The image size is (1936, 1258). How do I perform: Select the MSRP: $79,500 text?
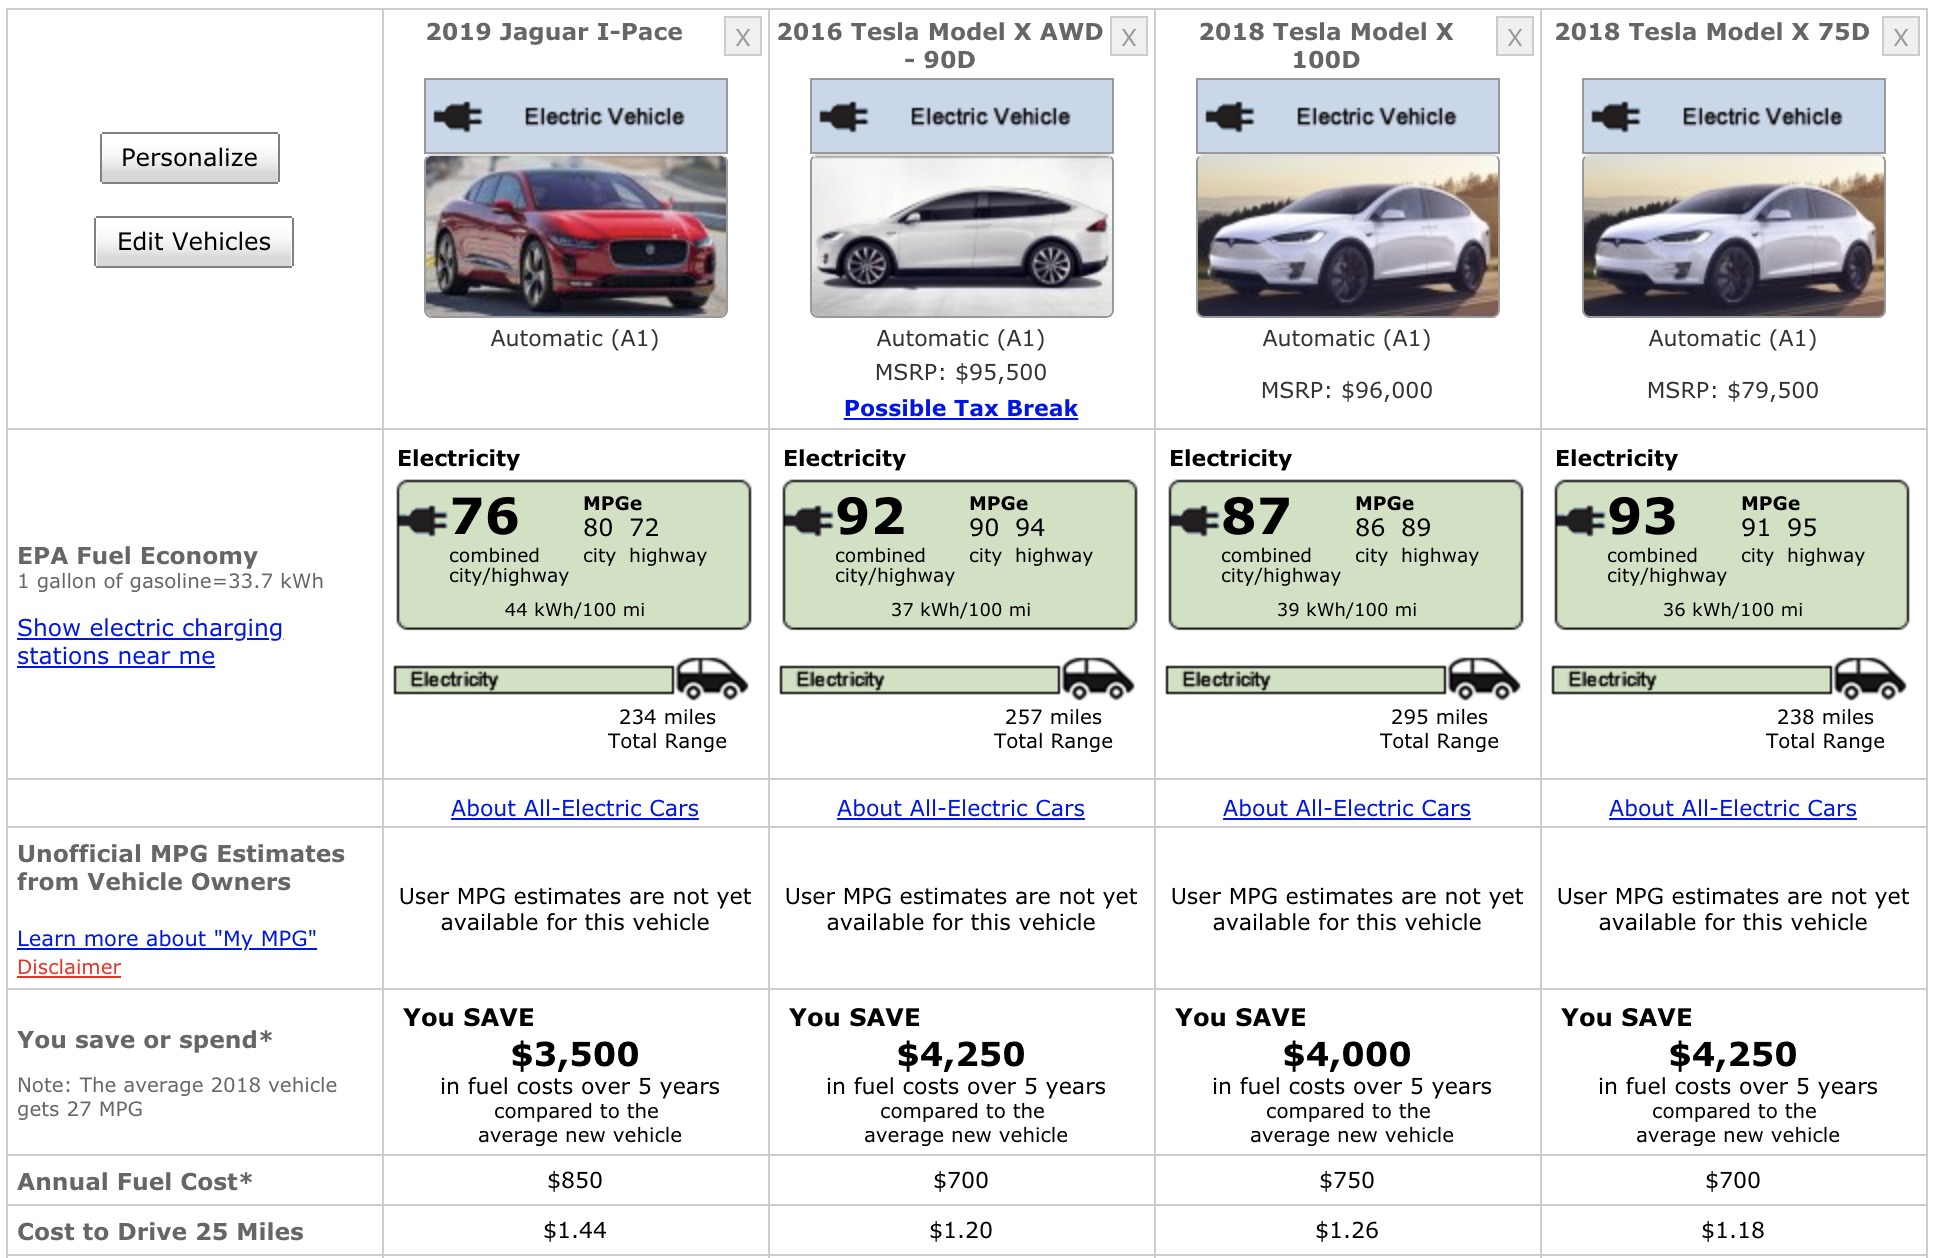point(1733,391)
